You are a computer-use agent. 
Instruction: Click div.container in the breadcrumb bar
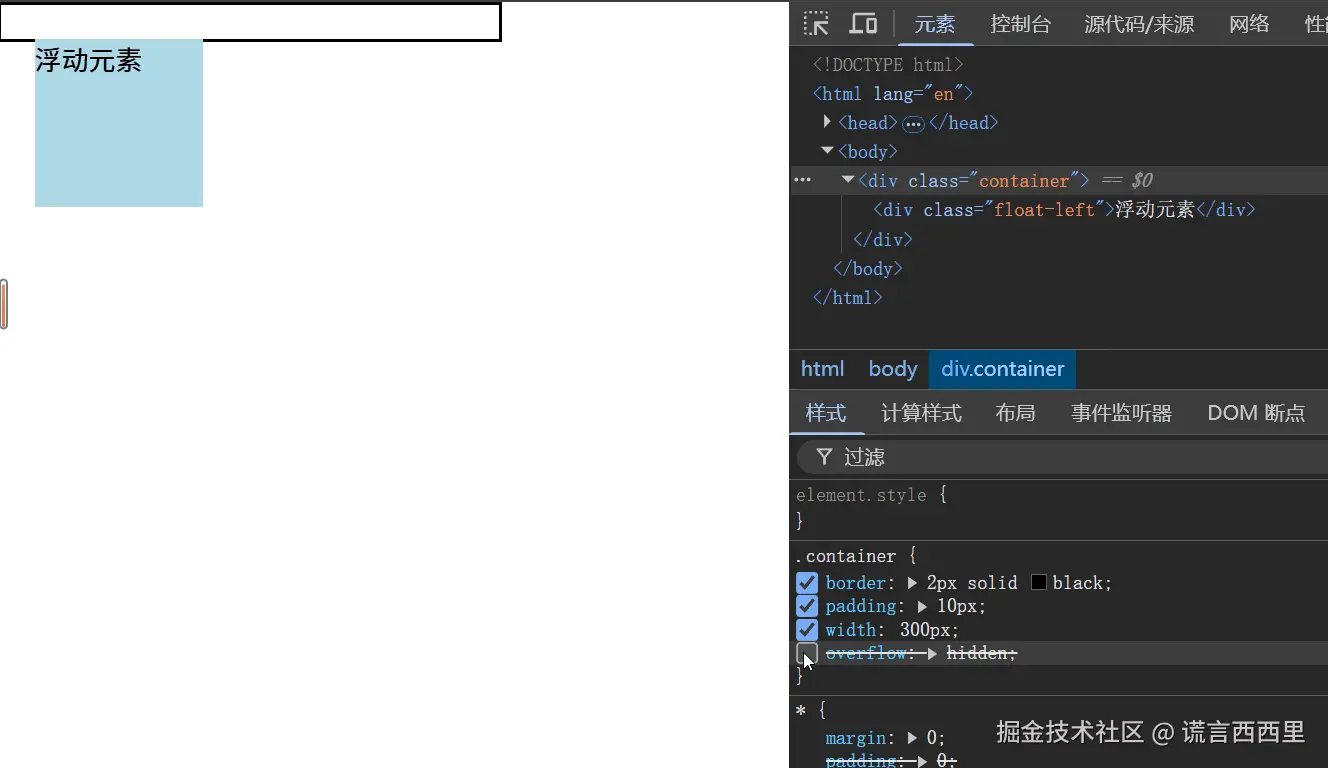pyautogui.click(x=1003, y=369)
